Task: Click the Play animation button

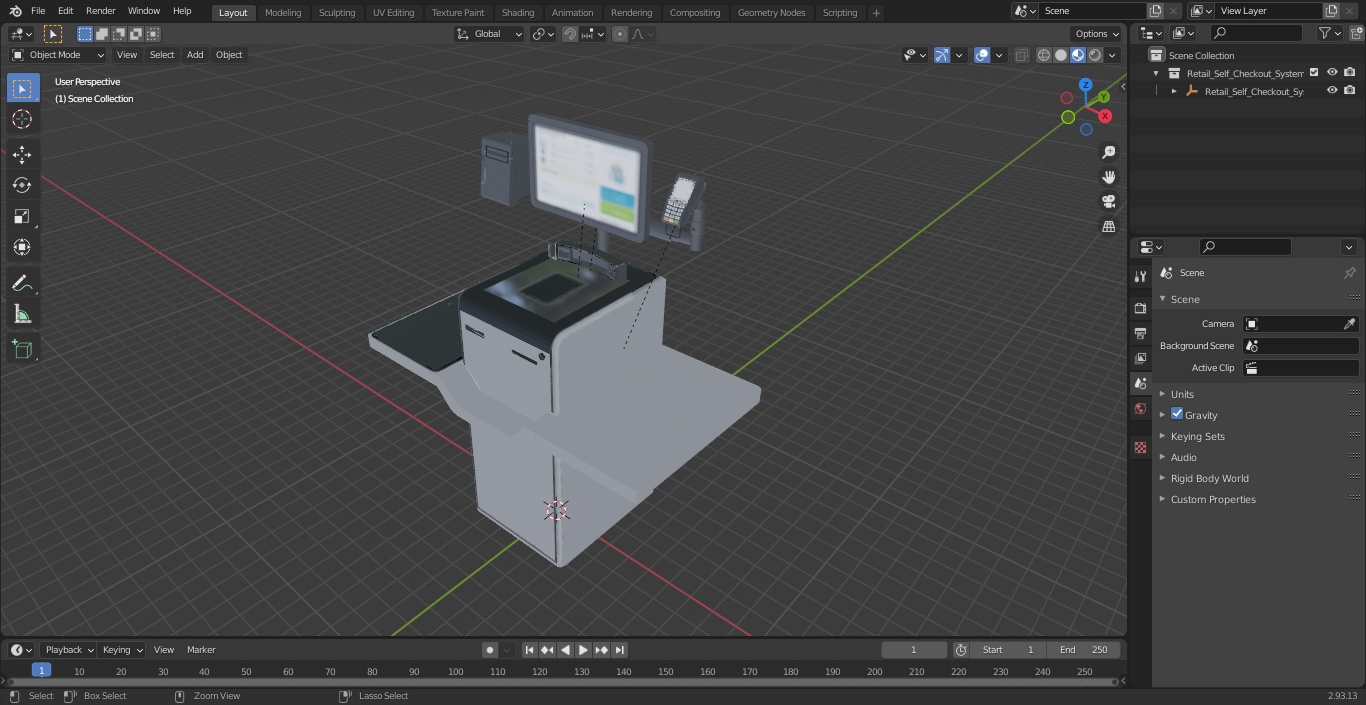Action: pyautogui.click(x=583, y=650)
